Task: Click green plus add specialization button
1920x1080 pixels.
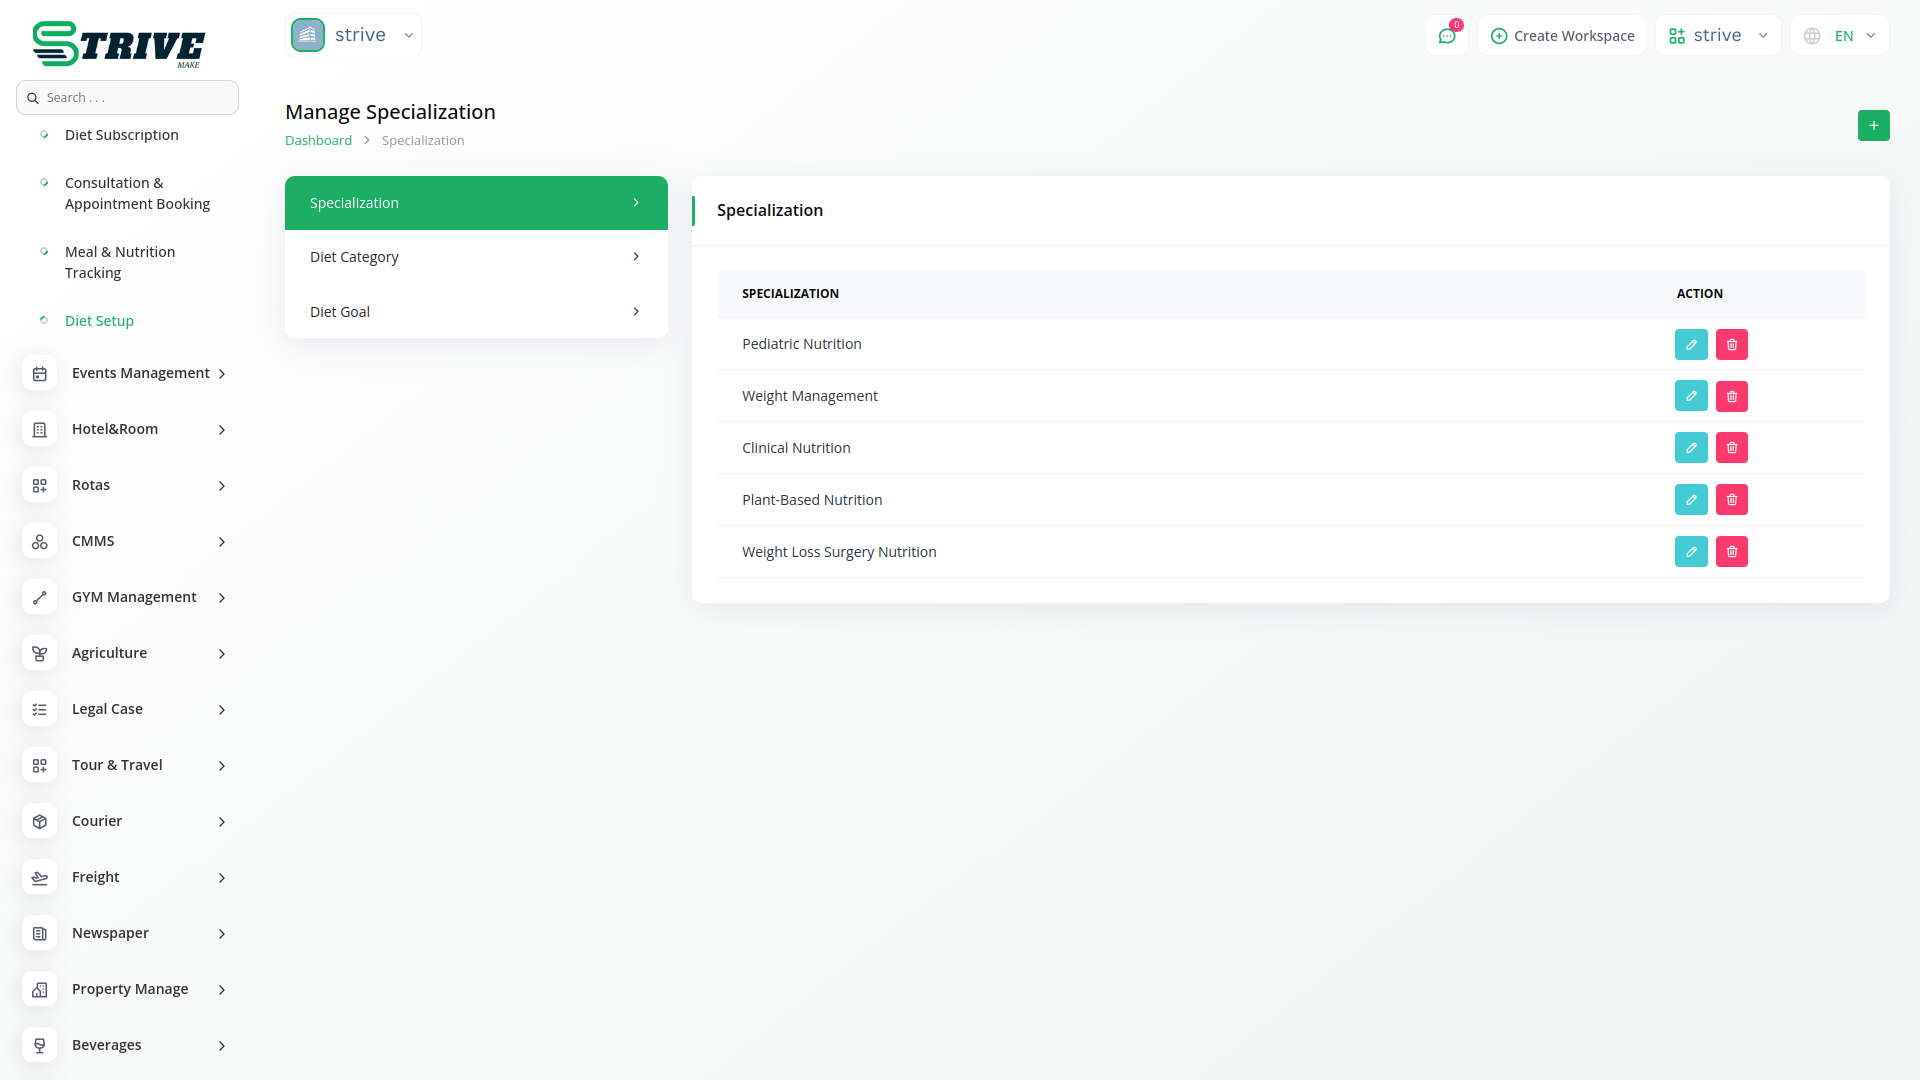Action: coord(1873,126)
